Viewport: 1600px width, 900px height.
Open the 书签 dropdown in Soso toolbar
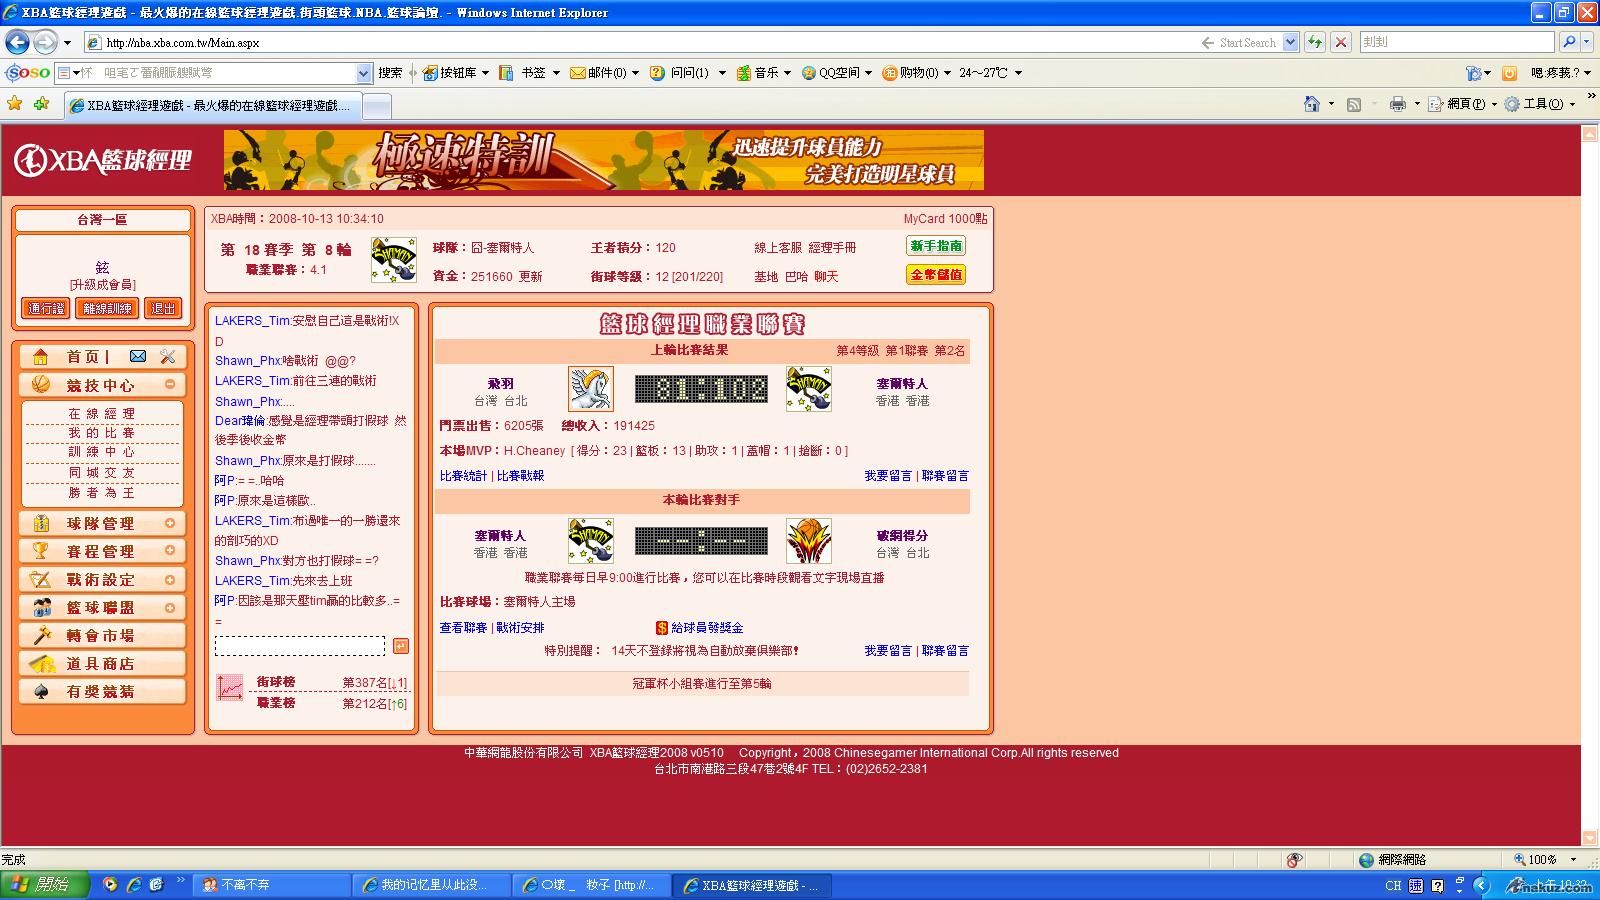555,73
